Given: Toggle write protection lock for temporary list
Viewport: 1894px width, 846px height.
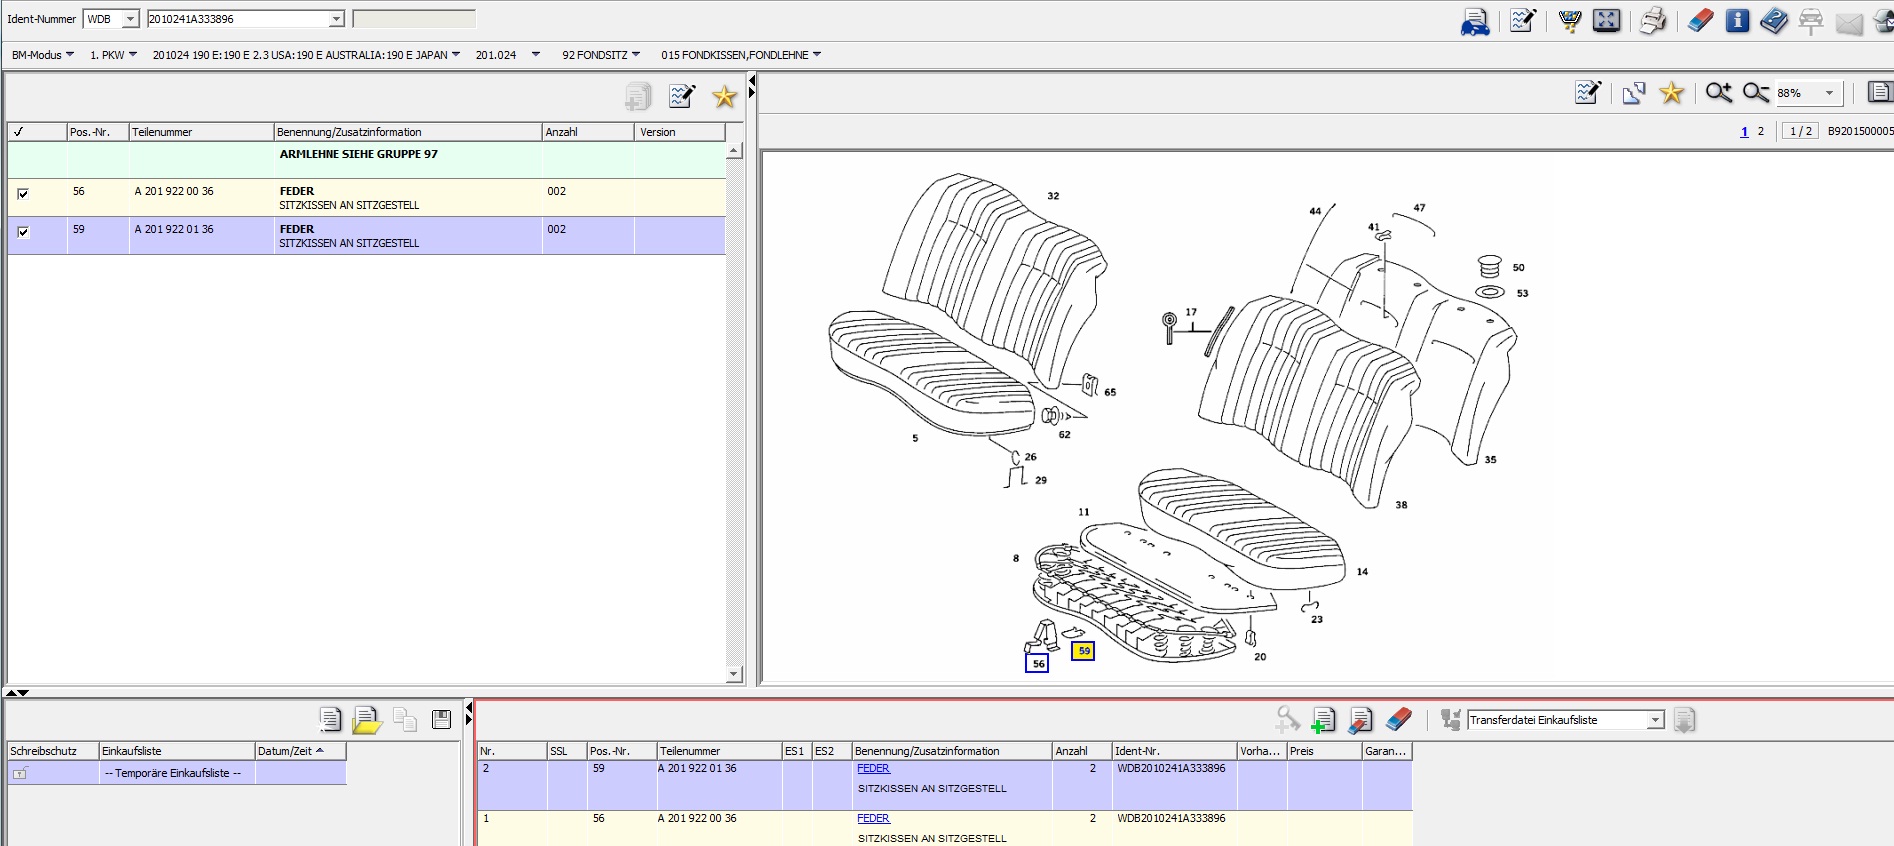Looking at the screenshot, I should coord(20,773).
